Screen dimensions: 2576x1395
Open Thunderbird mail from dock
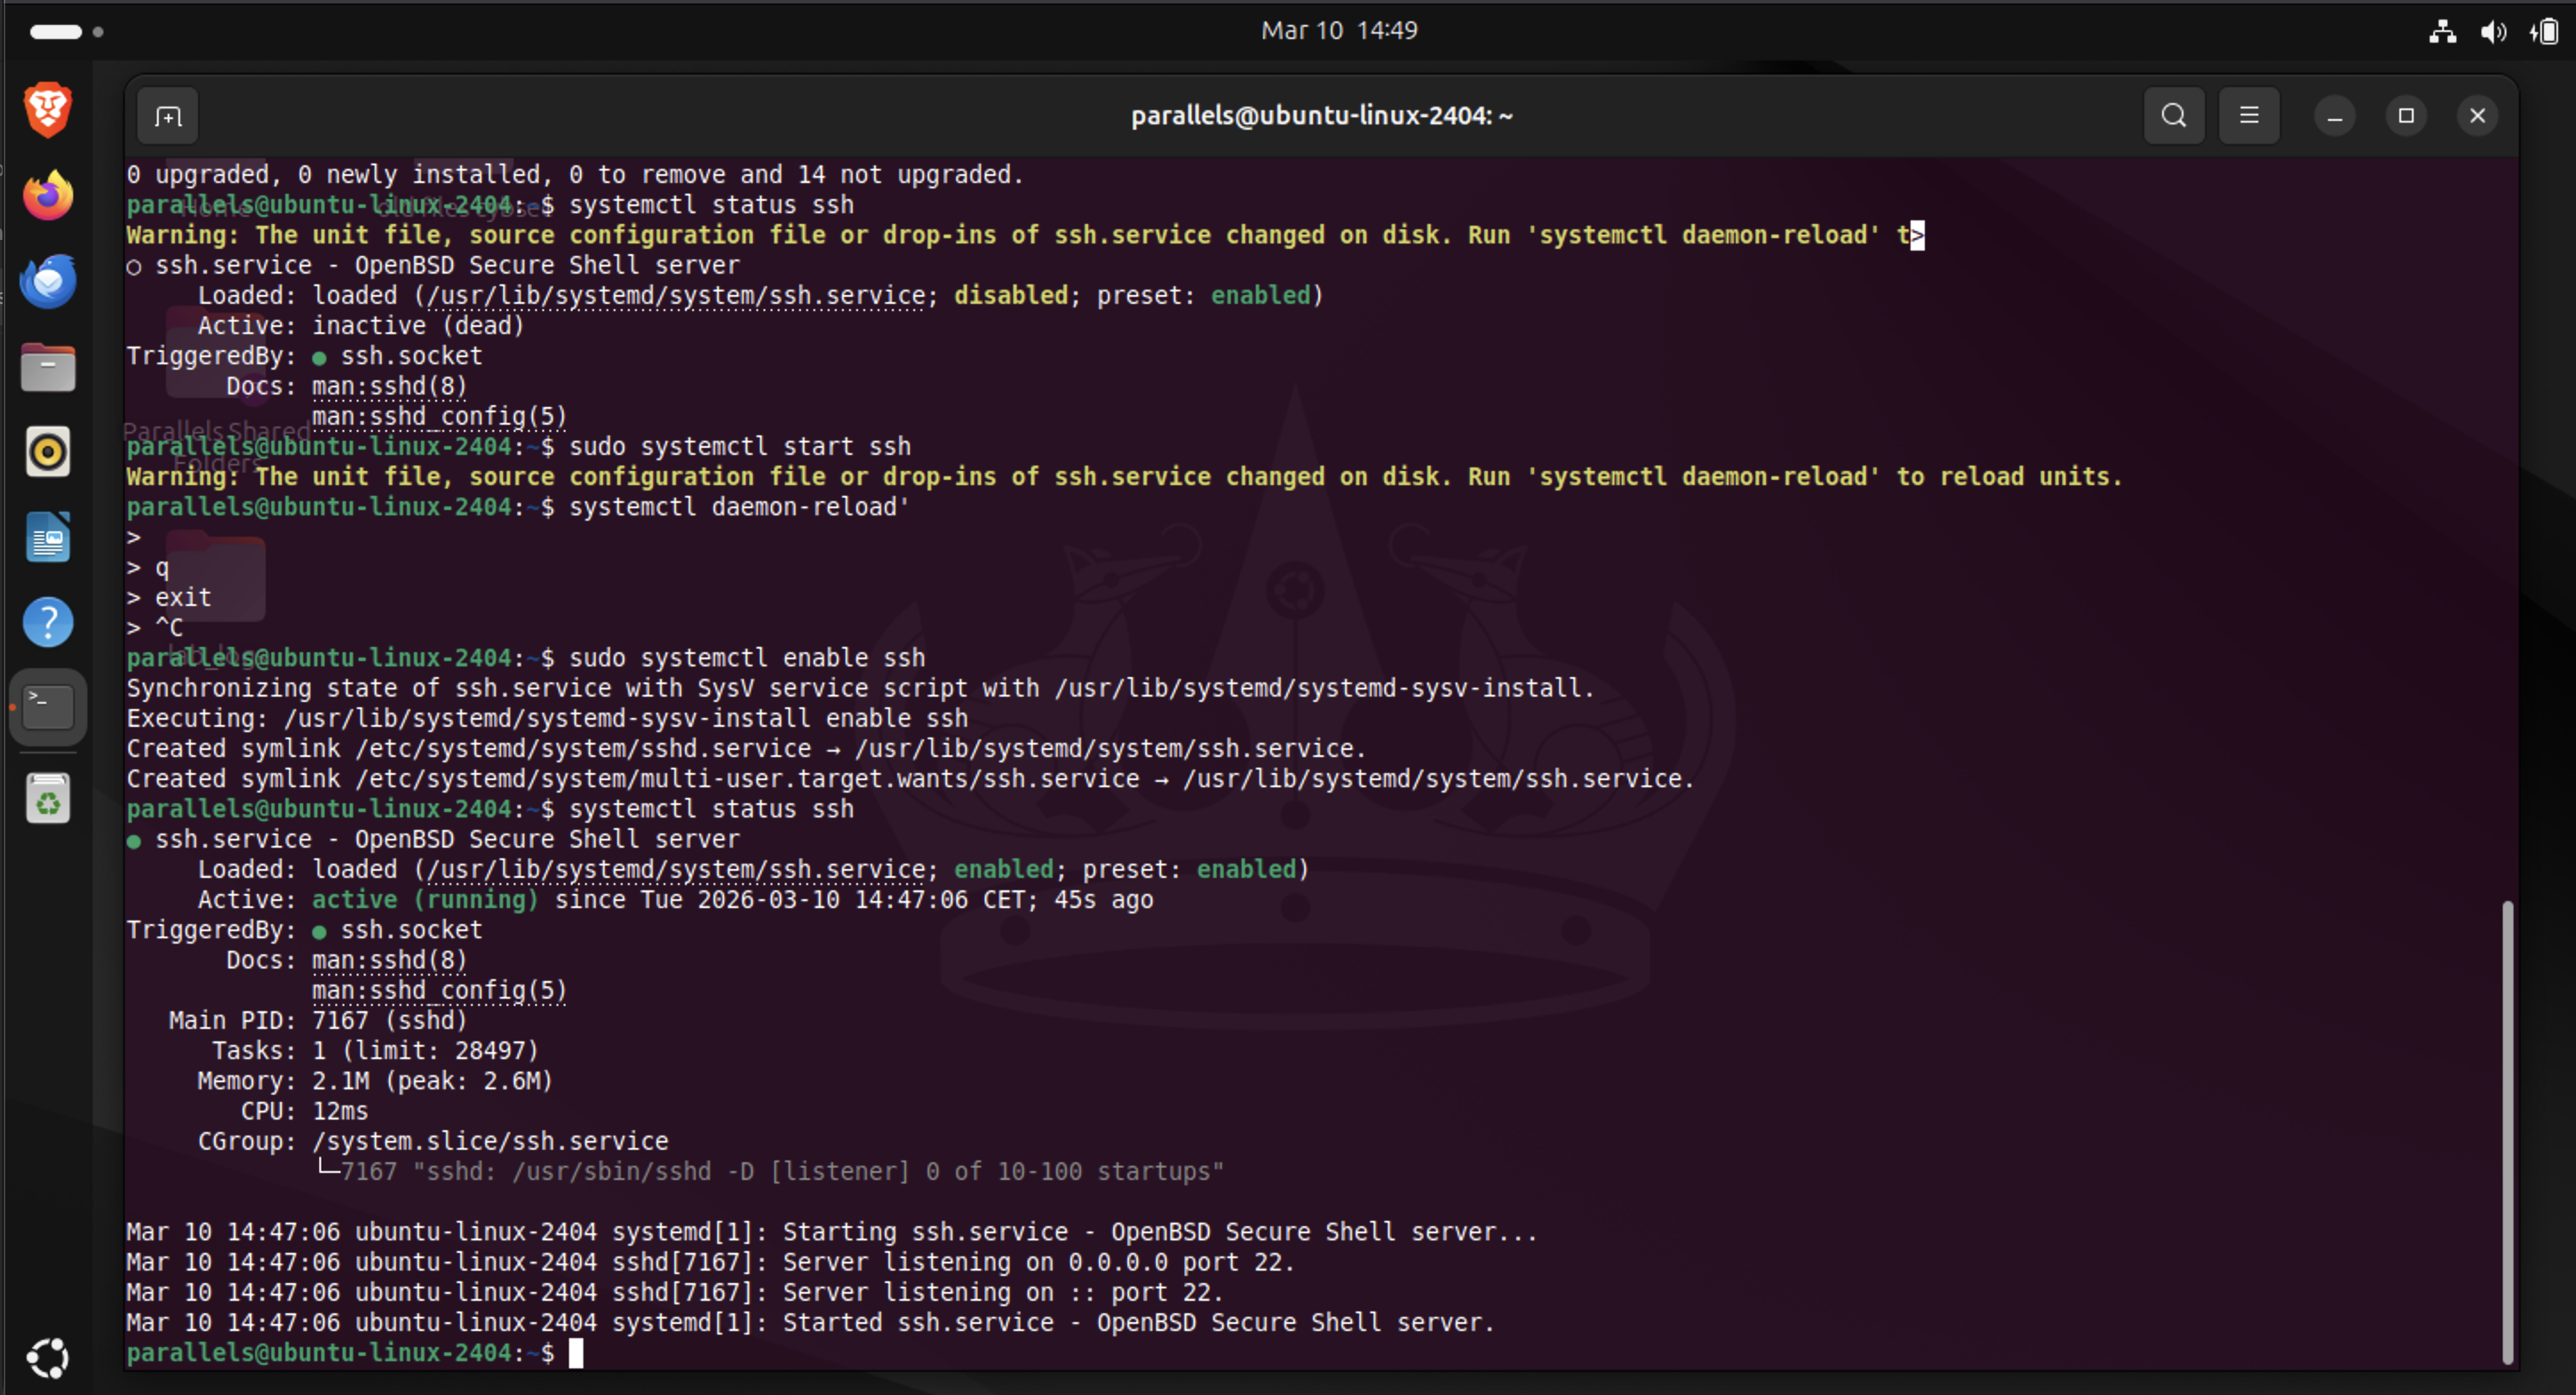pyautogui.click(x=48, y=281)
